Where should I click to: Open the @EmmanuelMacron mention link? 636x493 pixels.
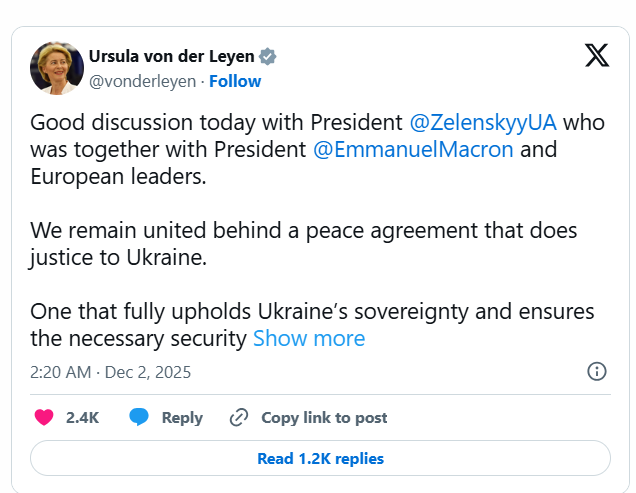(413, 150)
